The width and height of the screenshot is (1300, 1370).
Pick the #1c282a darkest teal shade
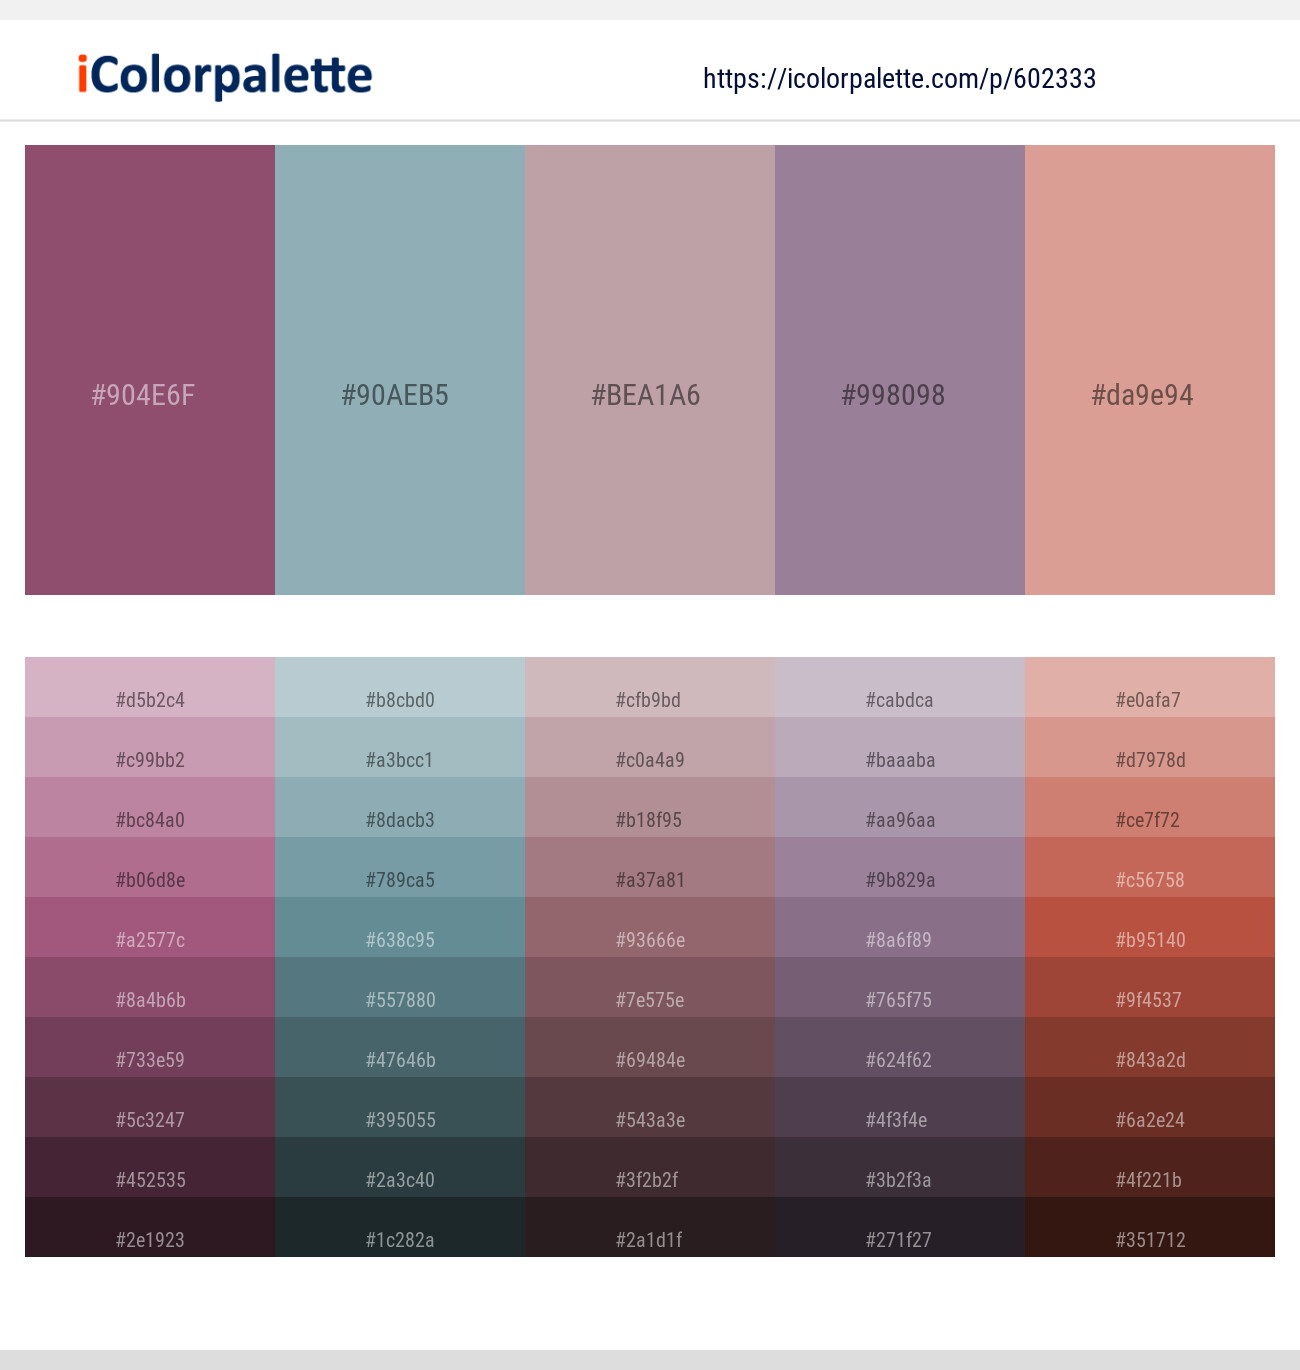pyautogui.click(x=400, y=1228)
